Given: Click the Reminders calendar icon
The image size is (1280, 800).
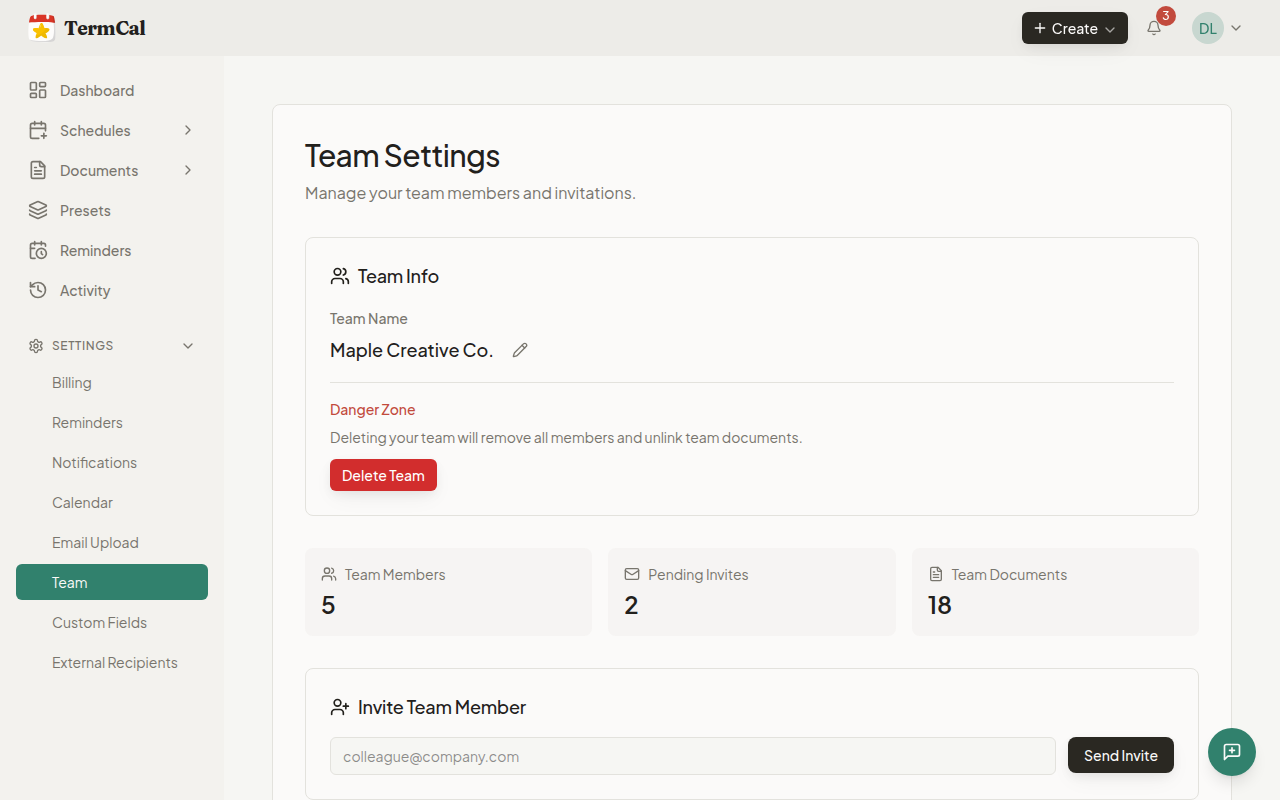Looking at the screenshot, I should pyautogui.click(x=38, y=250).
